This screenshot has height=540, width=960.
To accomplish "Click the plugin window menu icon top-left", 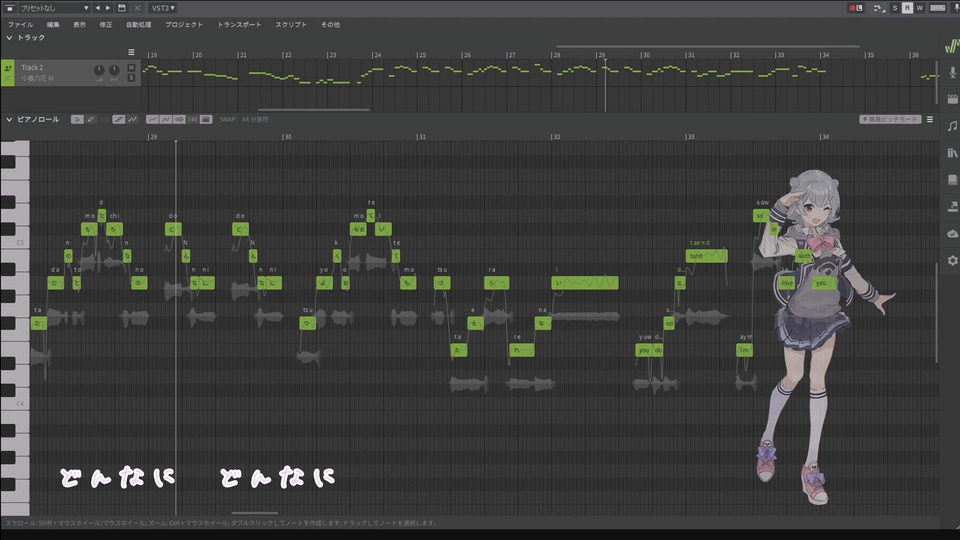I will coord(9,8).
